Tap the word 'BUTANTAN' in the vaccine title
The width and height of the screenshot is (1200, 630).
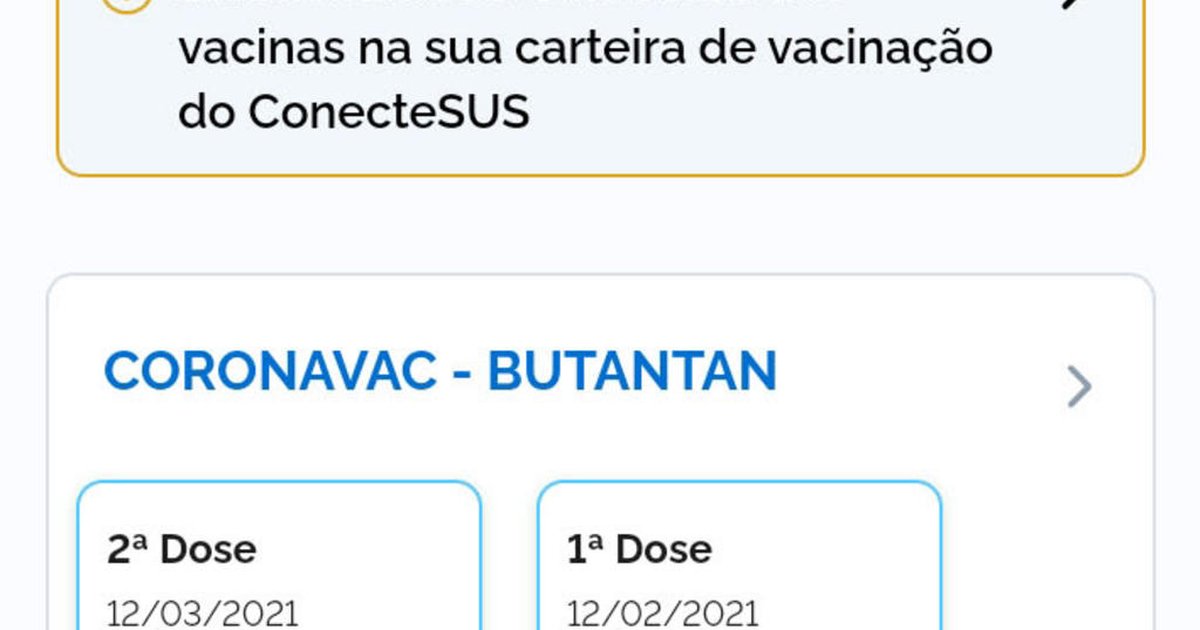(x=632, y=372)
